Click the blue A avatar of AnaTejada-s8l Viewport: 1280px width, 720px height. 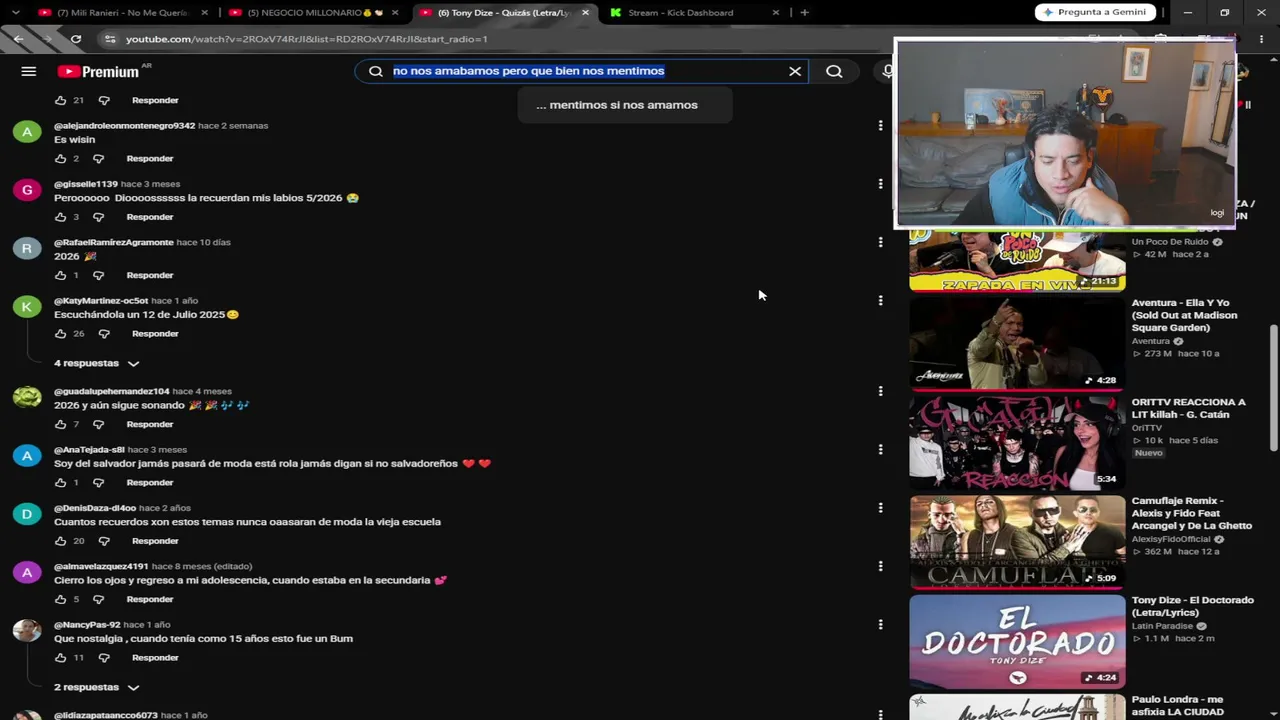pos(27,455)
